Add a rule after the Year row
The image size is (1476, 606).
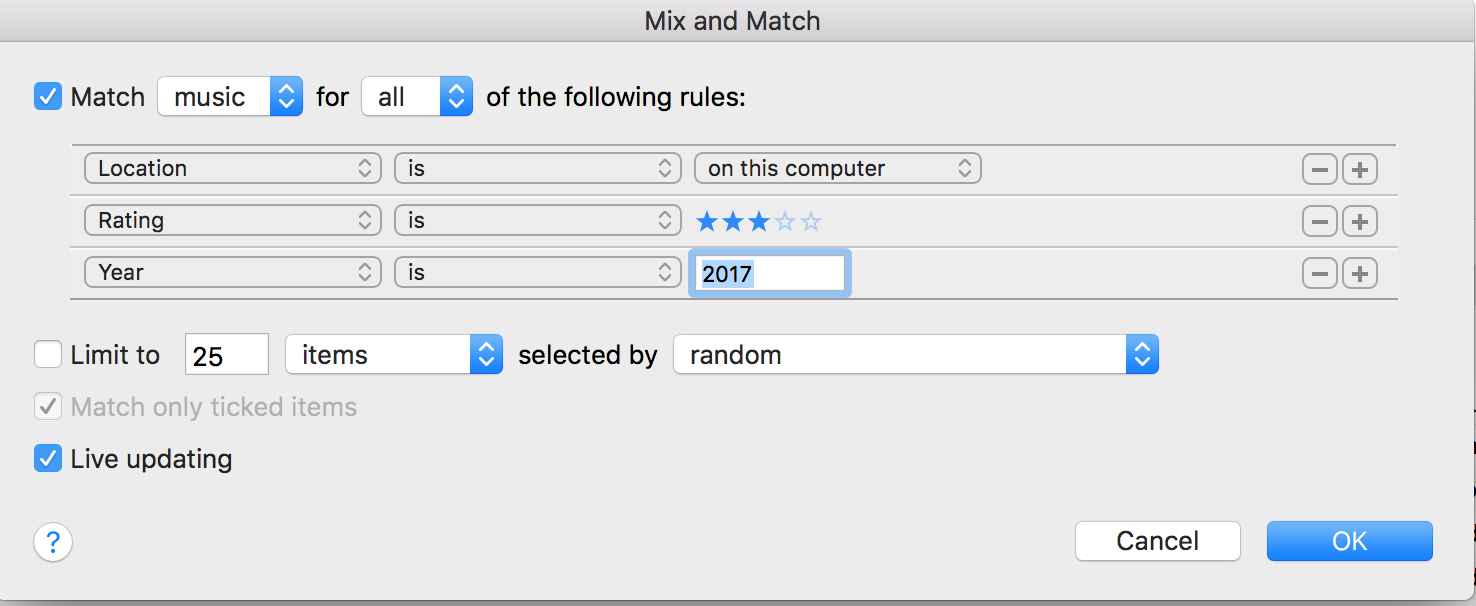1359,273
